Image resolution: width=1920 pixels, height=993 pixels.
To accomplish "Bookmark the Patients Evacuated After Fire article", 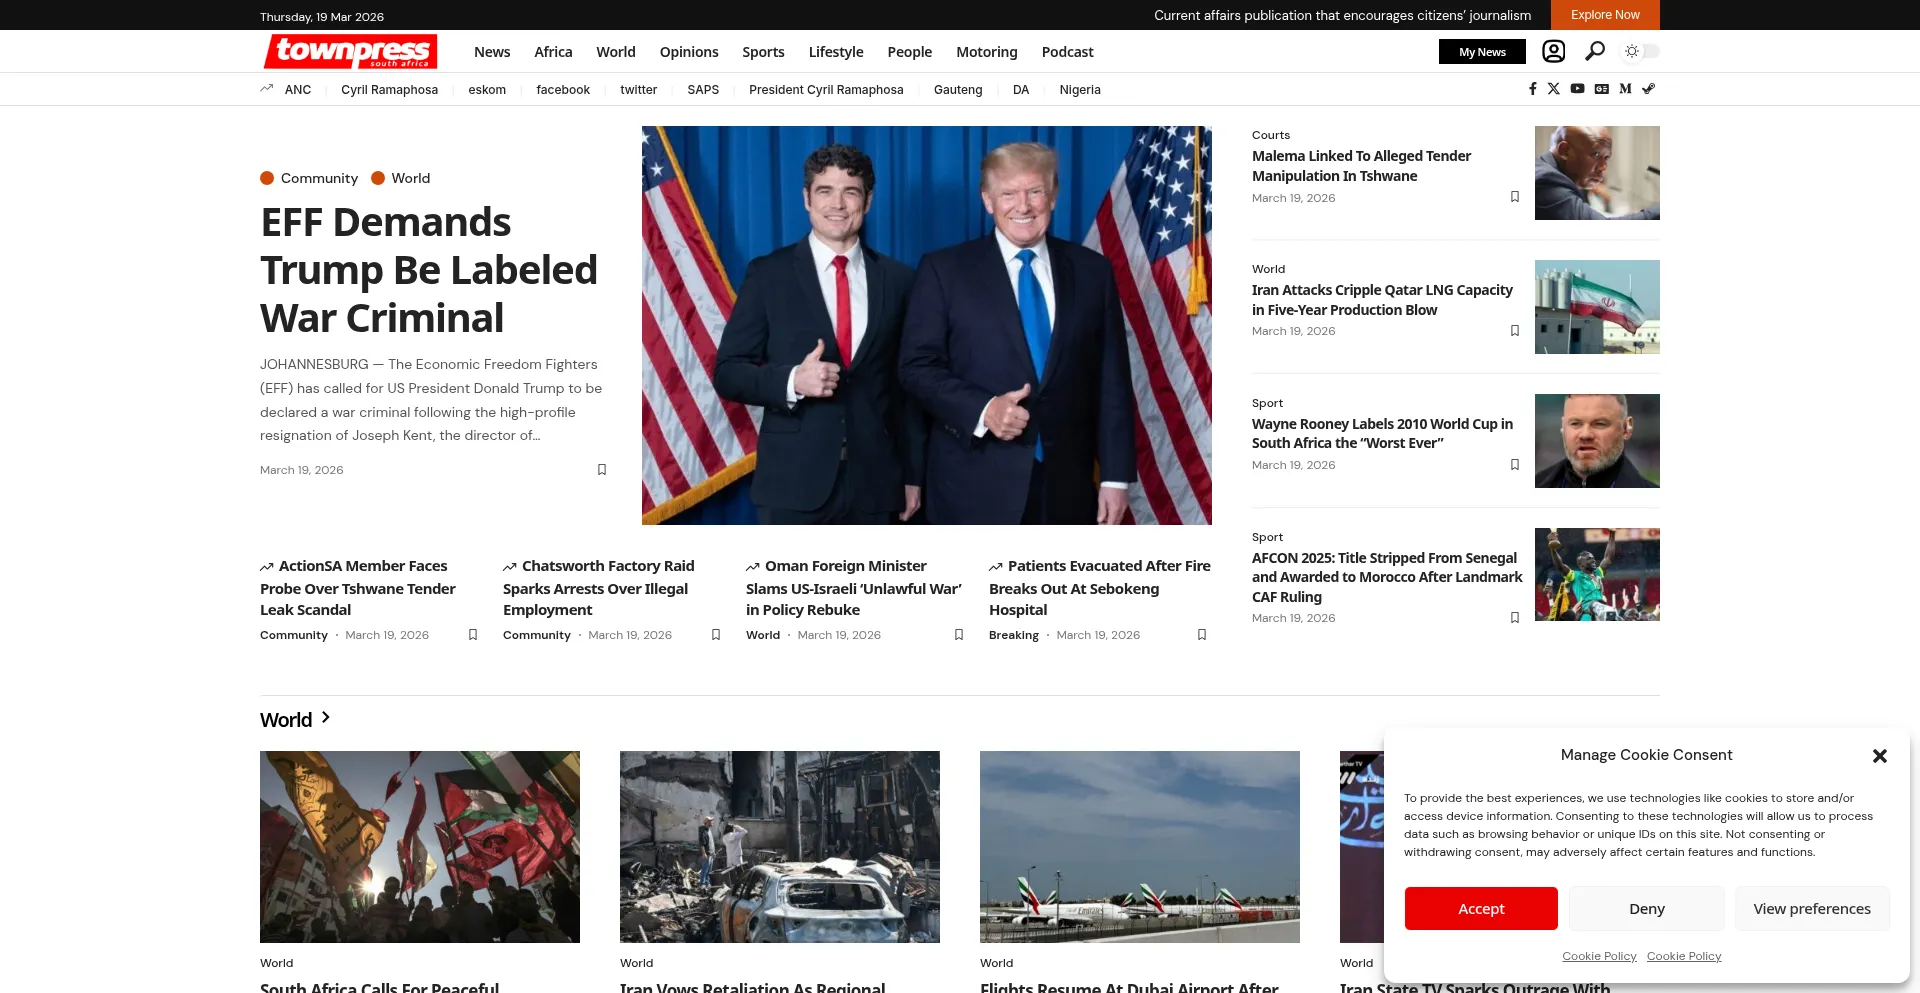I will 1202,635.
